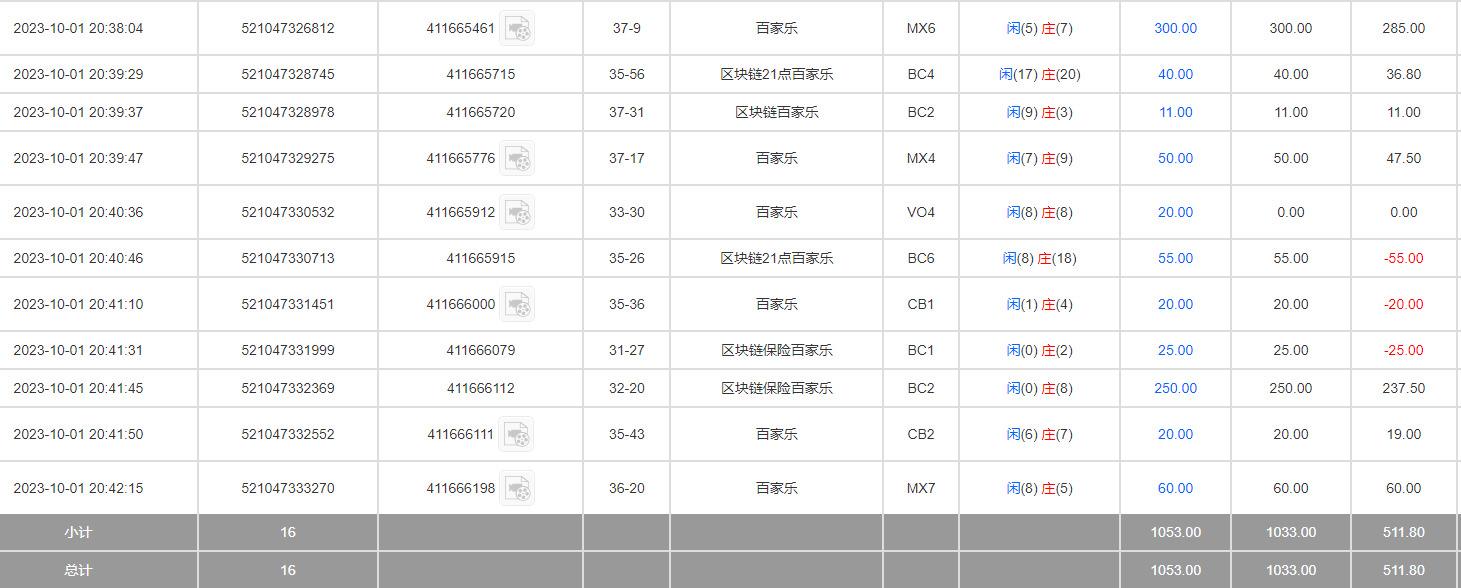This screenshot has width=1461, height=588.
Task: Open bet amount link 55.00
Action: point(1175,258)
